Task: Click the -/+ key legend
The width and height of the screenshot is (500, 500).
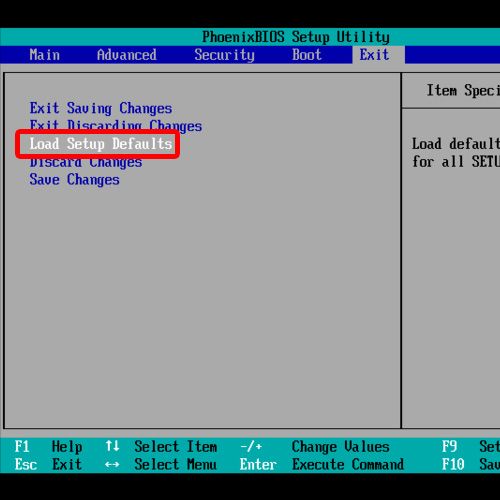Action: tap(251, 446)
